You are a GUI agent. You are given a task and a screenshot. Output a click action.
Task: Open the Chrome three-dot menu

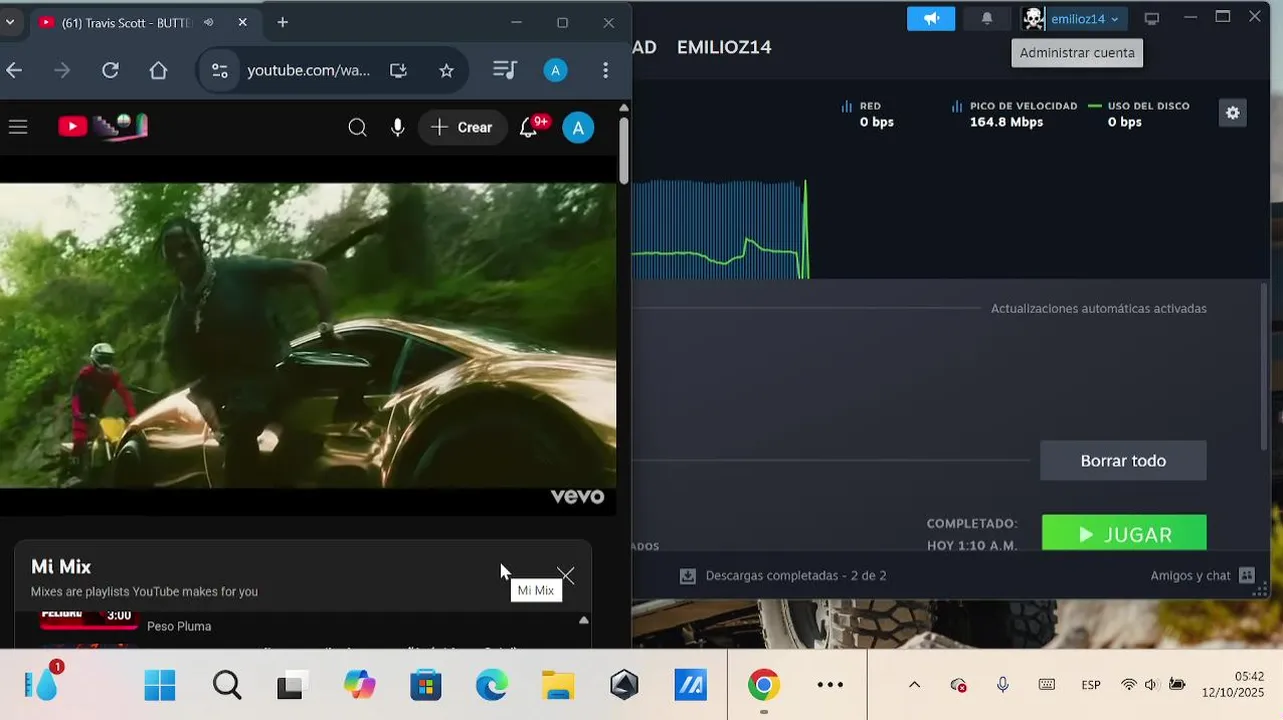(605, 70)
